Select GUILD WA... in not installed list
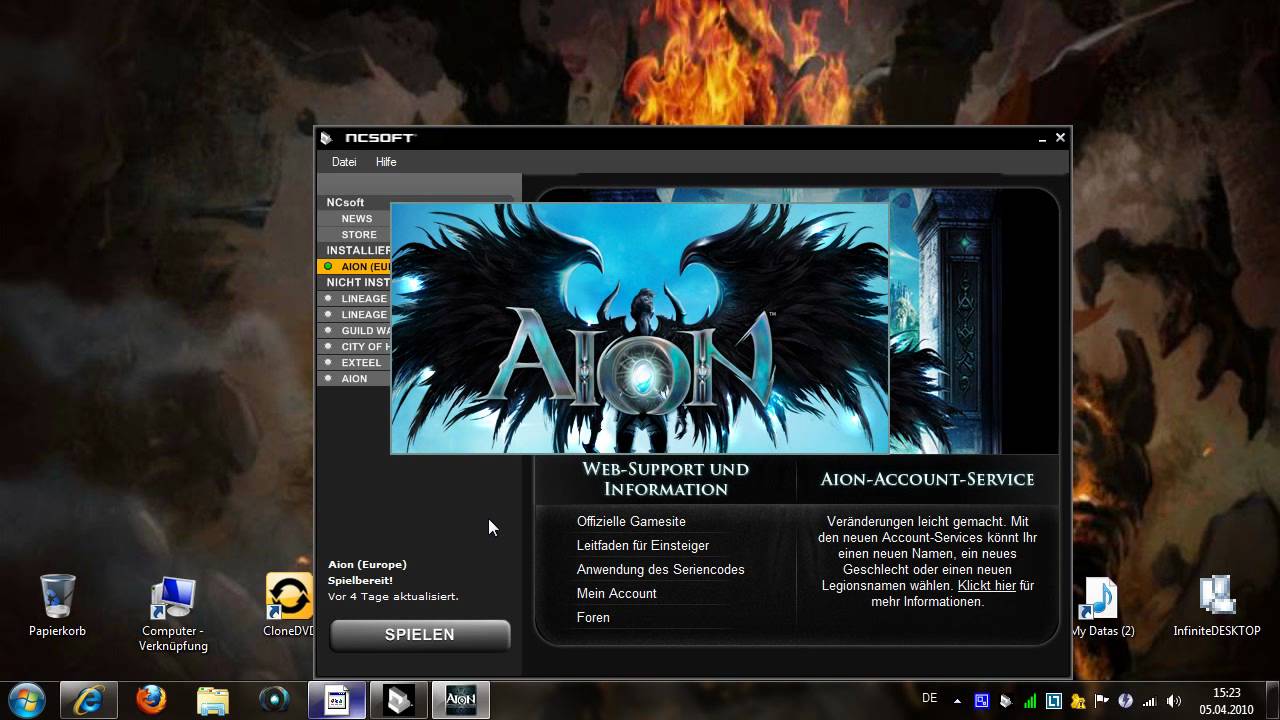Viewport: 1280px width, 720px height. 354,331
